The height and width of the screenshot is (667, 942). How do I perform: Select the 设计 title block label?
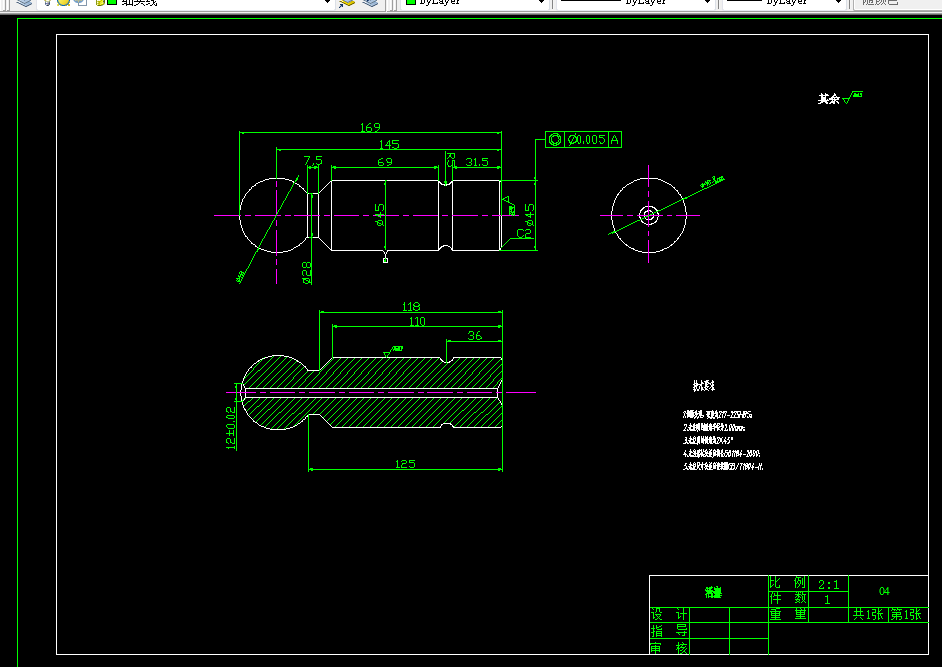pyautogui.click(x=669, y=615)
